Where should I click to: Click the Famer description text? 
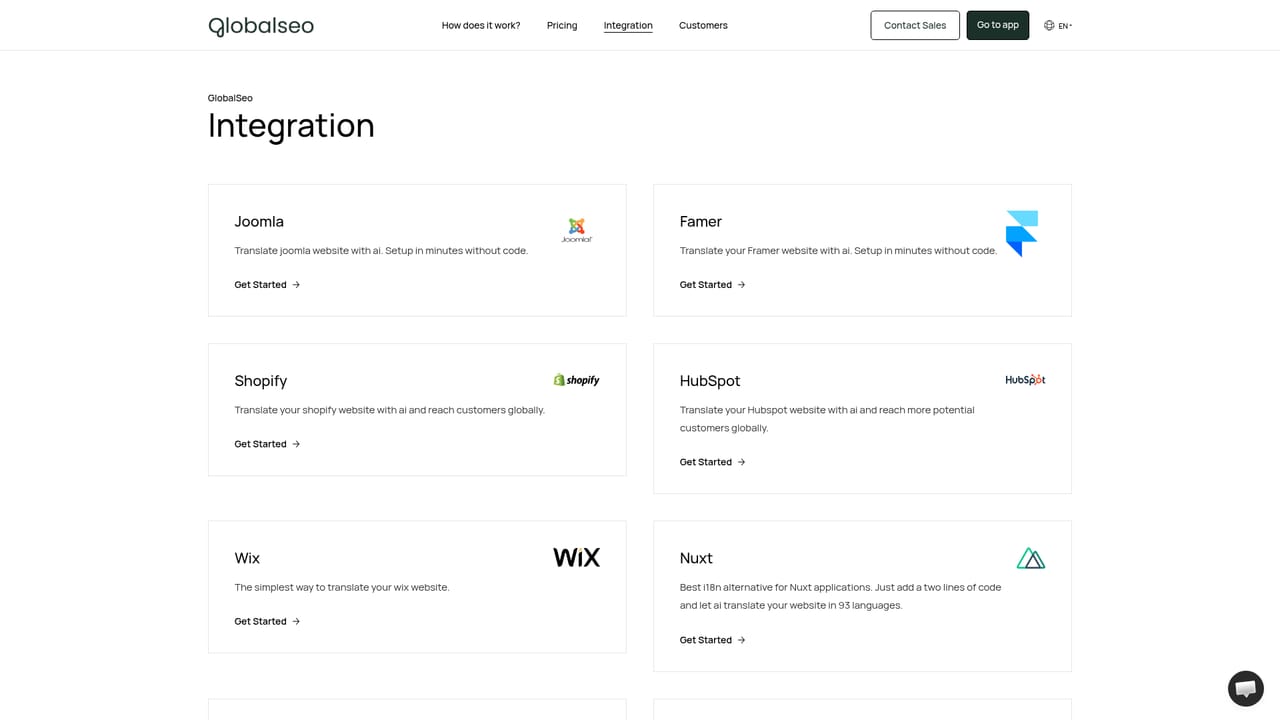point(838,251)
